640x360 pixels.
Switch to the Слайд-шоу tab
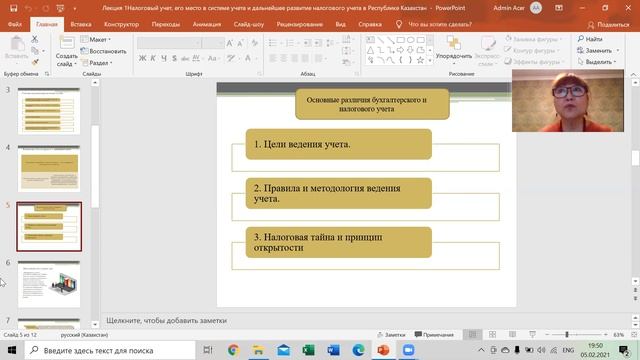pyautogui.click(x=249, y=24)
